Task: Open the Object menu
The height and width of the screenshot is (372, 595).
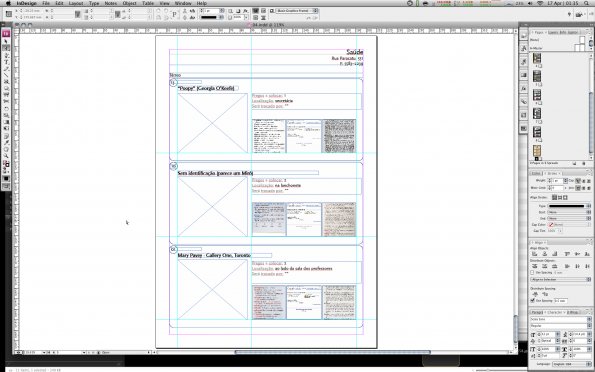Action: pyautogui.click(x=129, y=3)
